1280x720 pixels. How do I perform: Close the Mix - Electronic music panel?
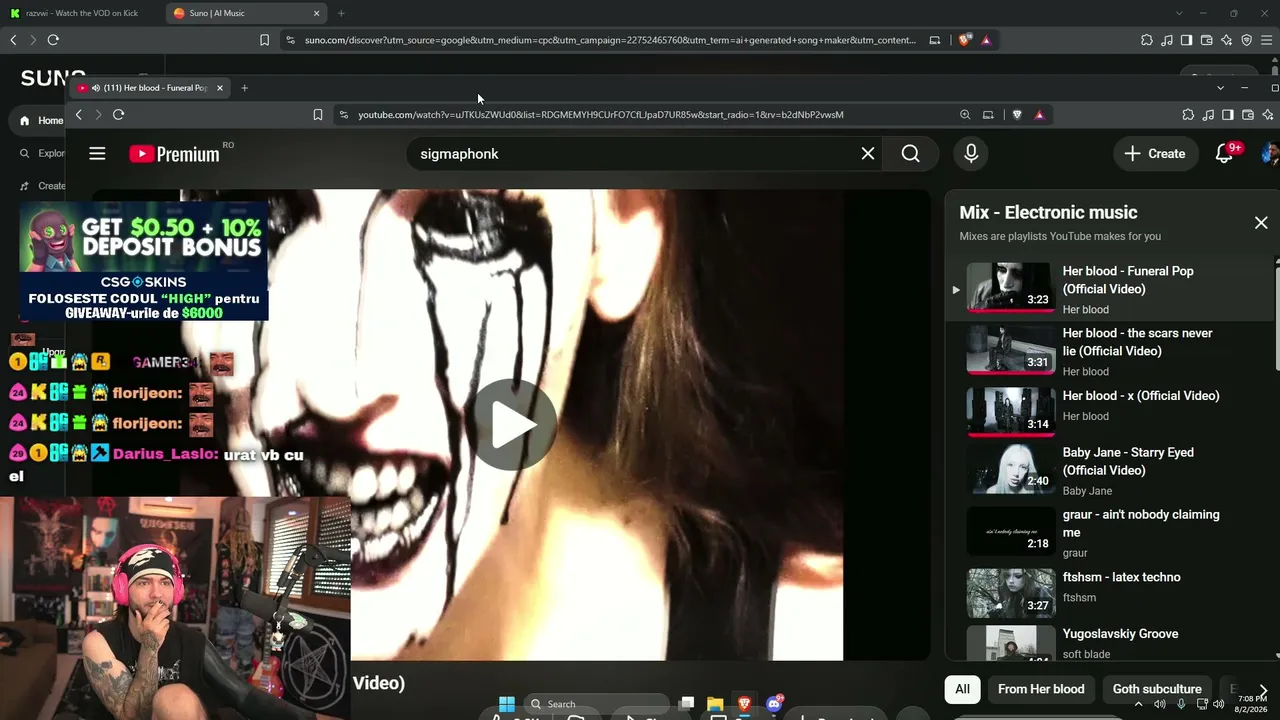(1261, 223)
